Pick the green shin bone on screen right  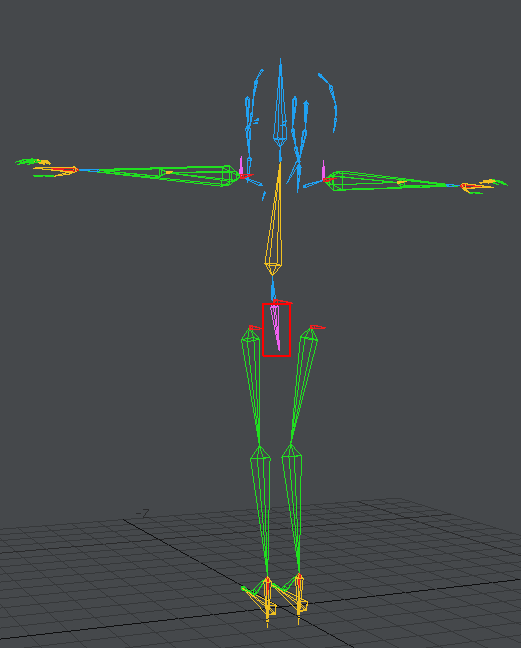click(293, 506)
